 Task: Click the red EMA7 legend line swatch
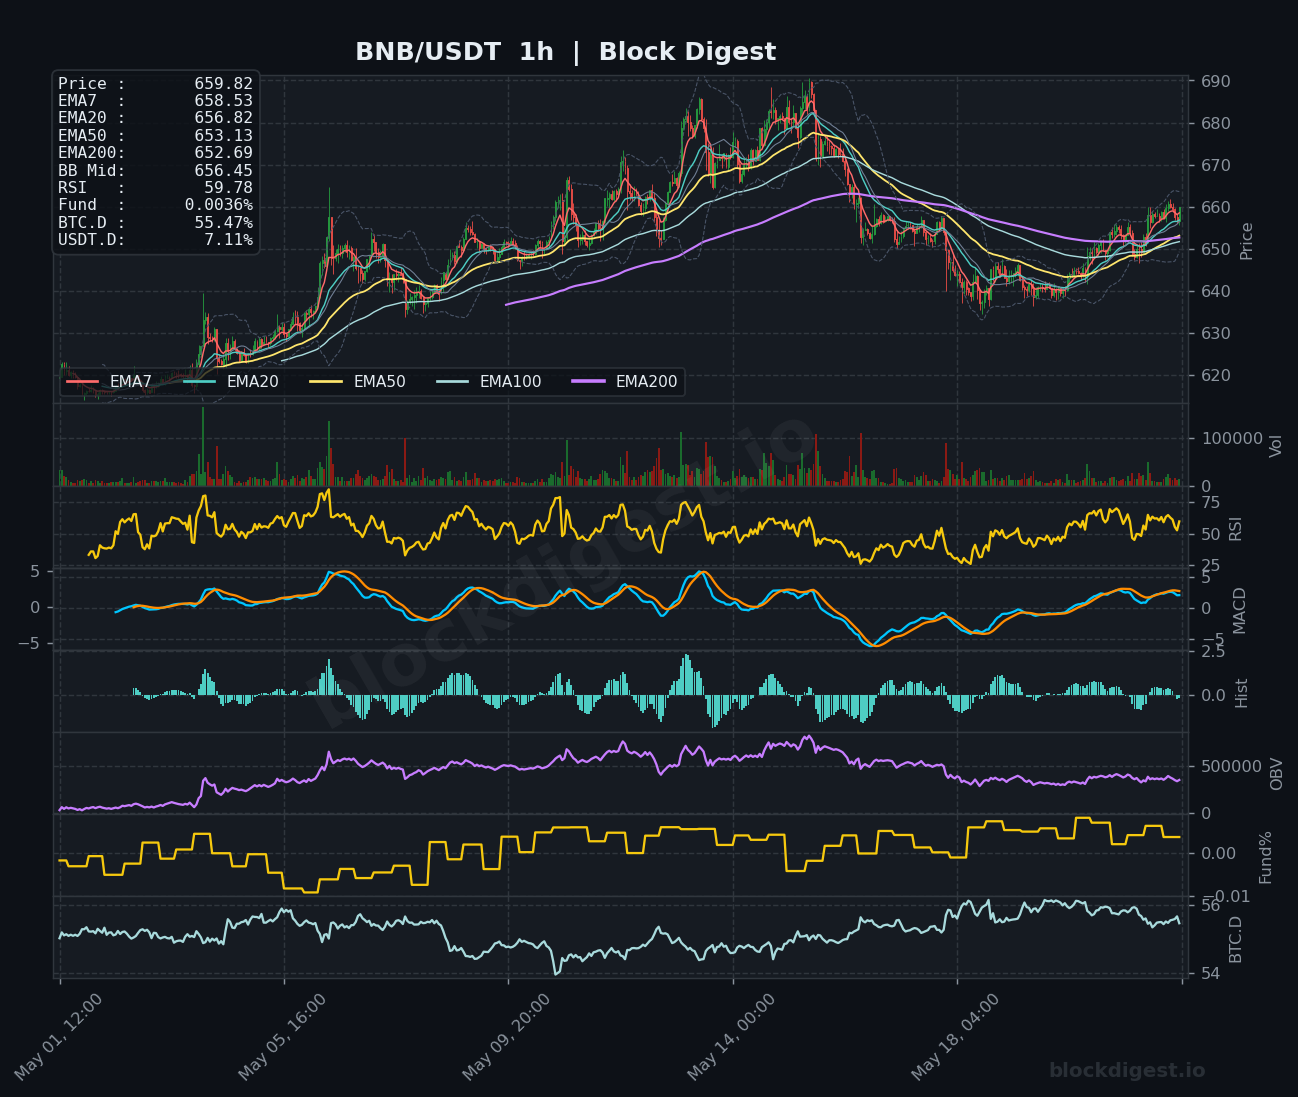[x=82, y=382]
